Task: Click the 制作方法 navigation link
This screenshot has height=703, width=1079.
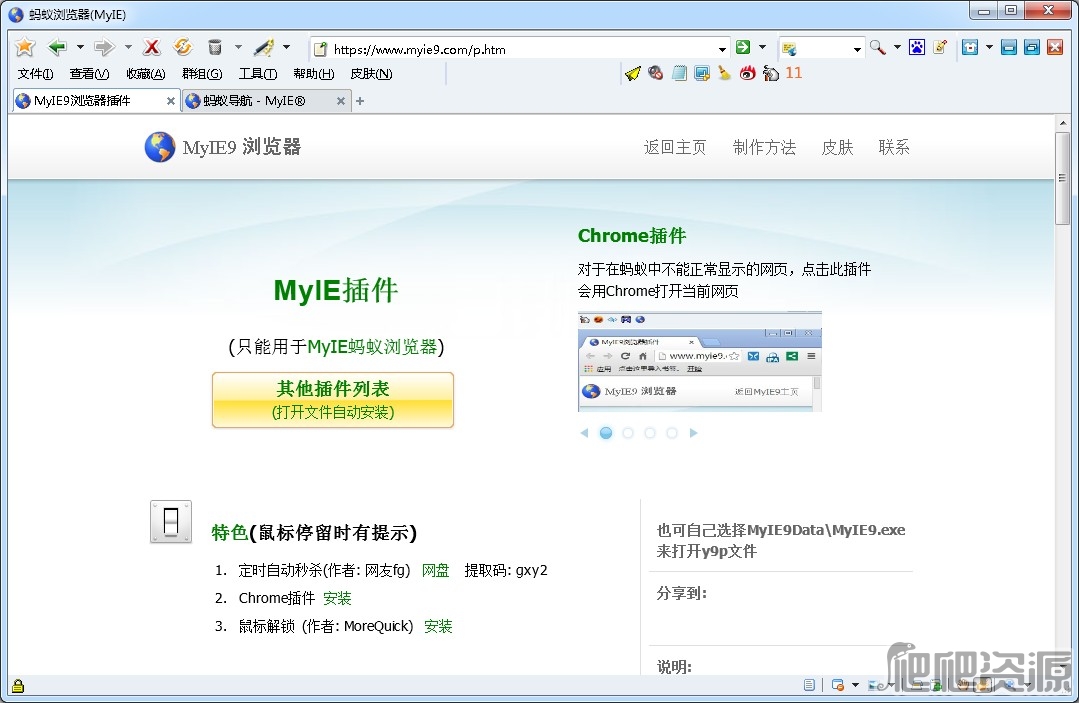Action: (765, 147)
